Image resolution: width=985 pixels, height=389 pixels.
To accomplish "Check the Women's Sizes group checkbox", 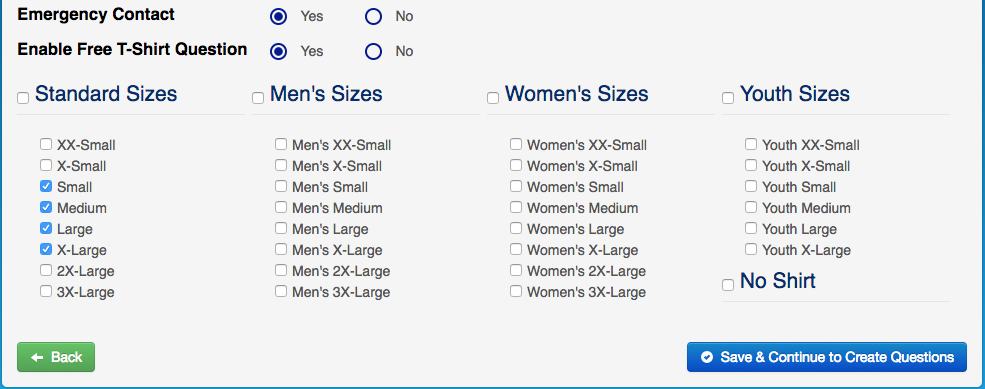I will point(493,98).
